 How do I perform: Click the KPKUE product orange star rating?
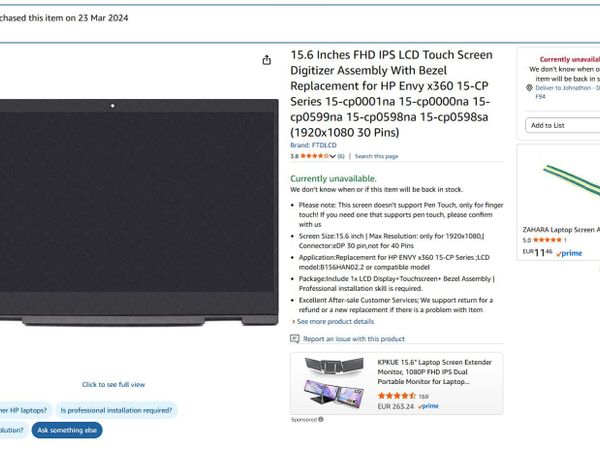tap(397, 396)
